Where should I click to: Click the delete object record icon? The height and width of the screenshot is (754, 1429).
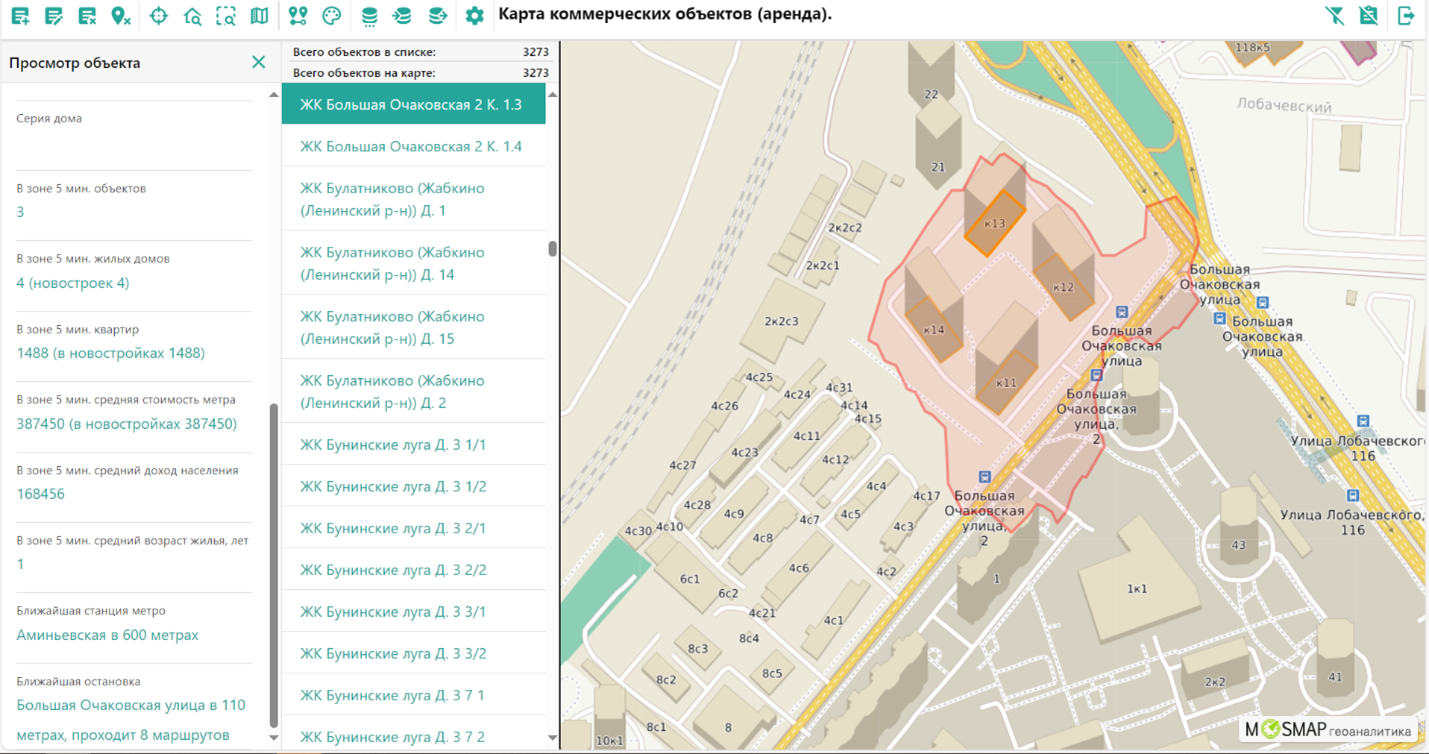coord(88,16)
